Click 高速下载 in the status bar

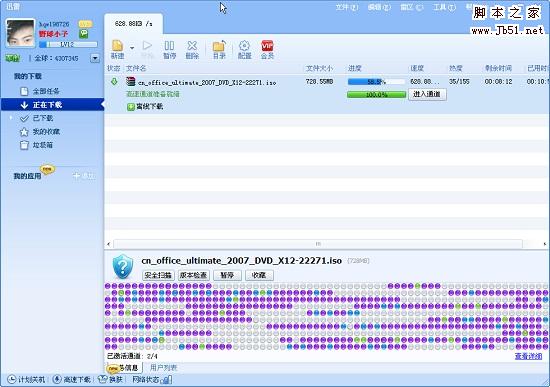point(72,379)
